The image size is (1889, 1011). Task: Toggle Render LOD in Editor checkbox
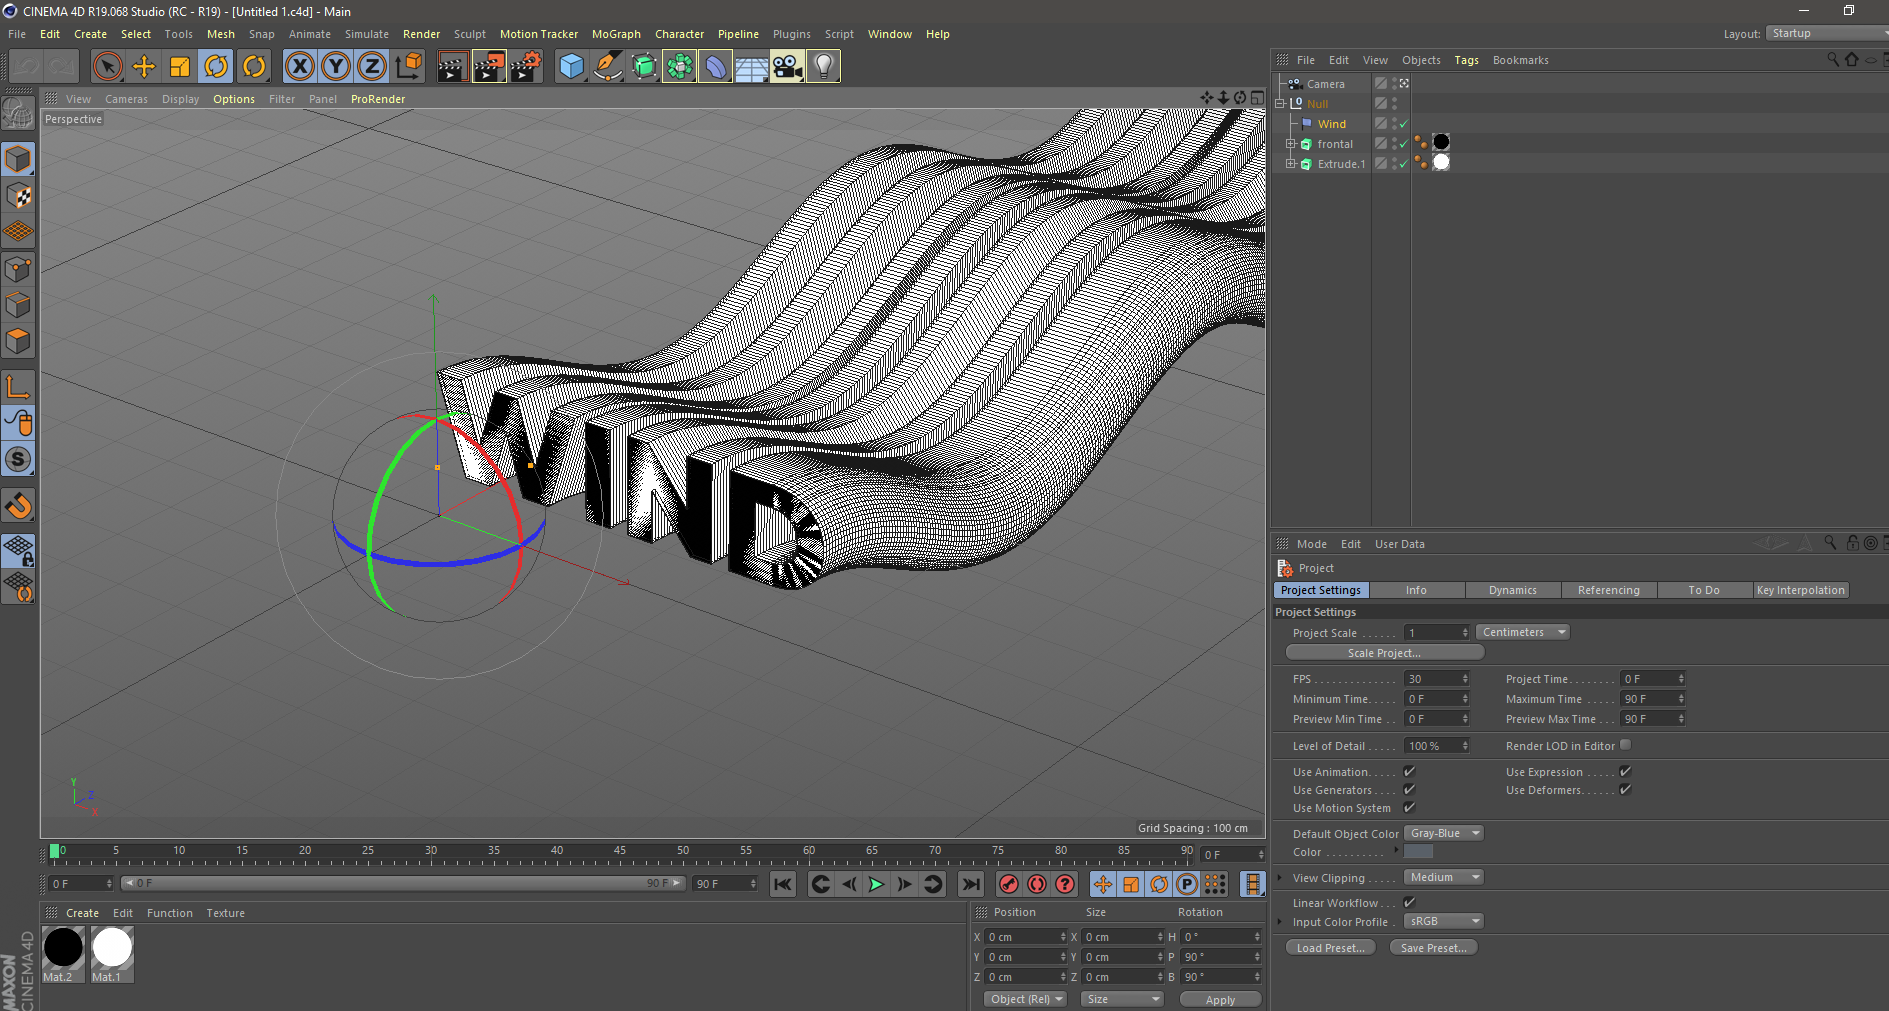1625,745
